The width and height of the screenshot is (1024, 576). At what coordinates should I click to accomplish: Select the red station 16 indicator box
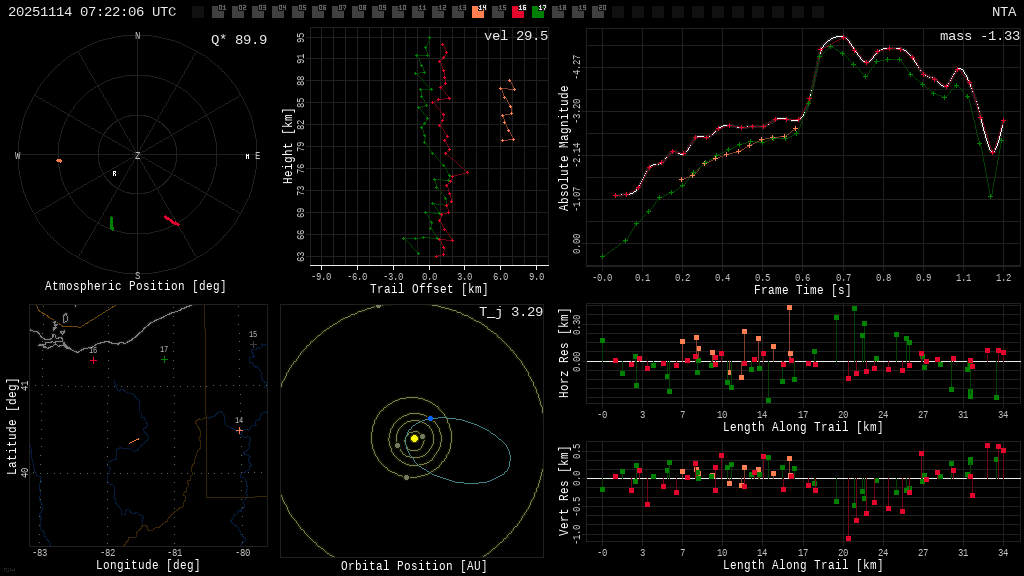518,12
